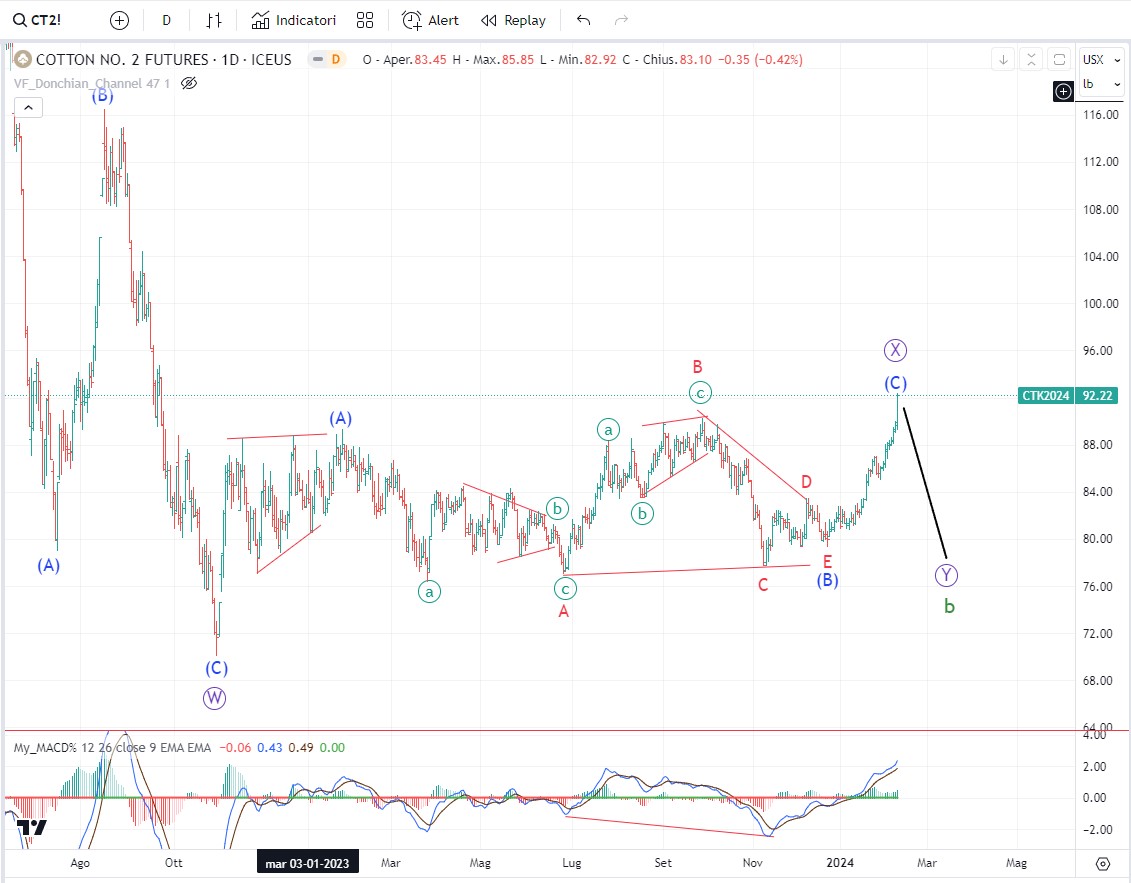Open the USX currency dropdown
1131x883 pixels.
point(1102,59)
